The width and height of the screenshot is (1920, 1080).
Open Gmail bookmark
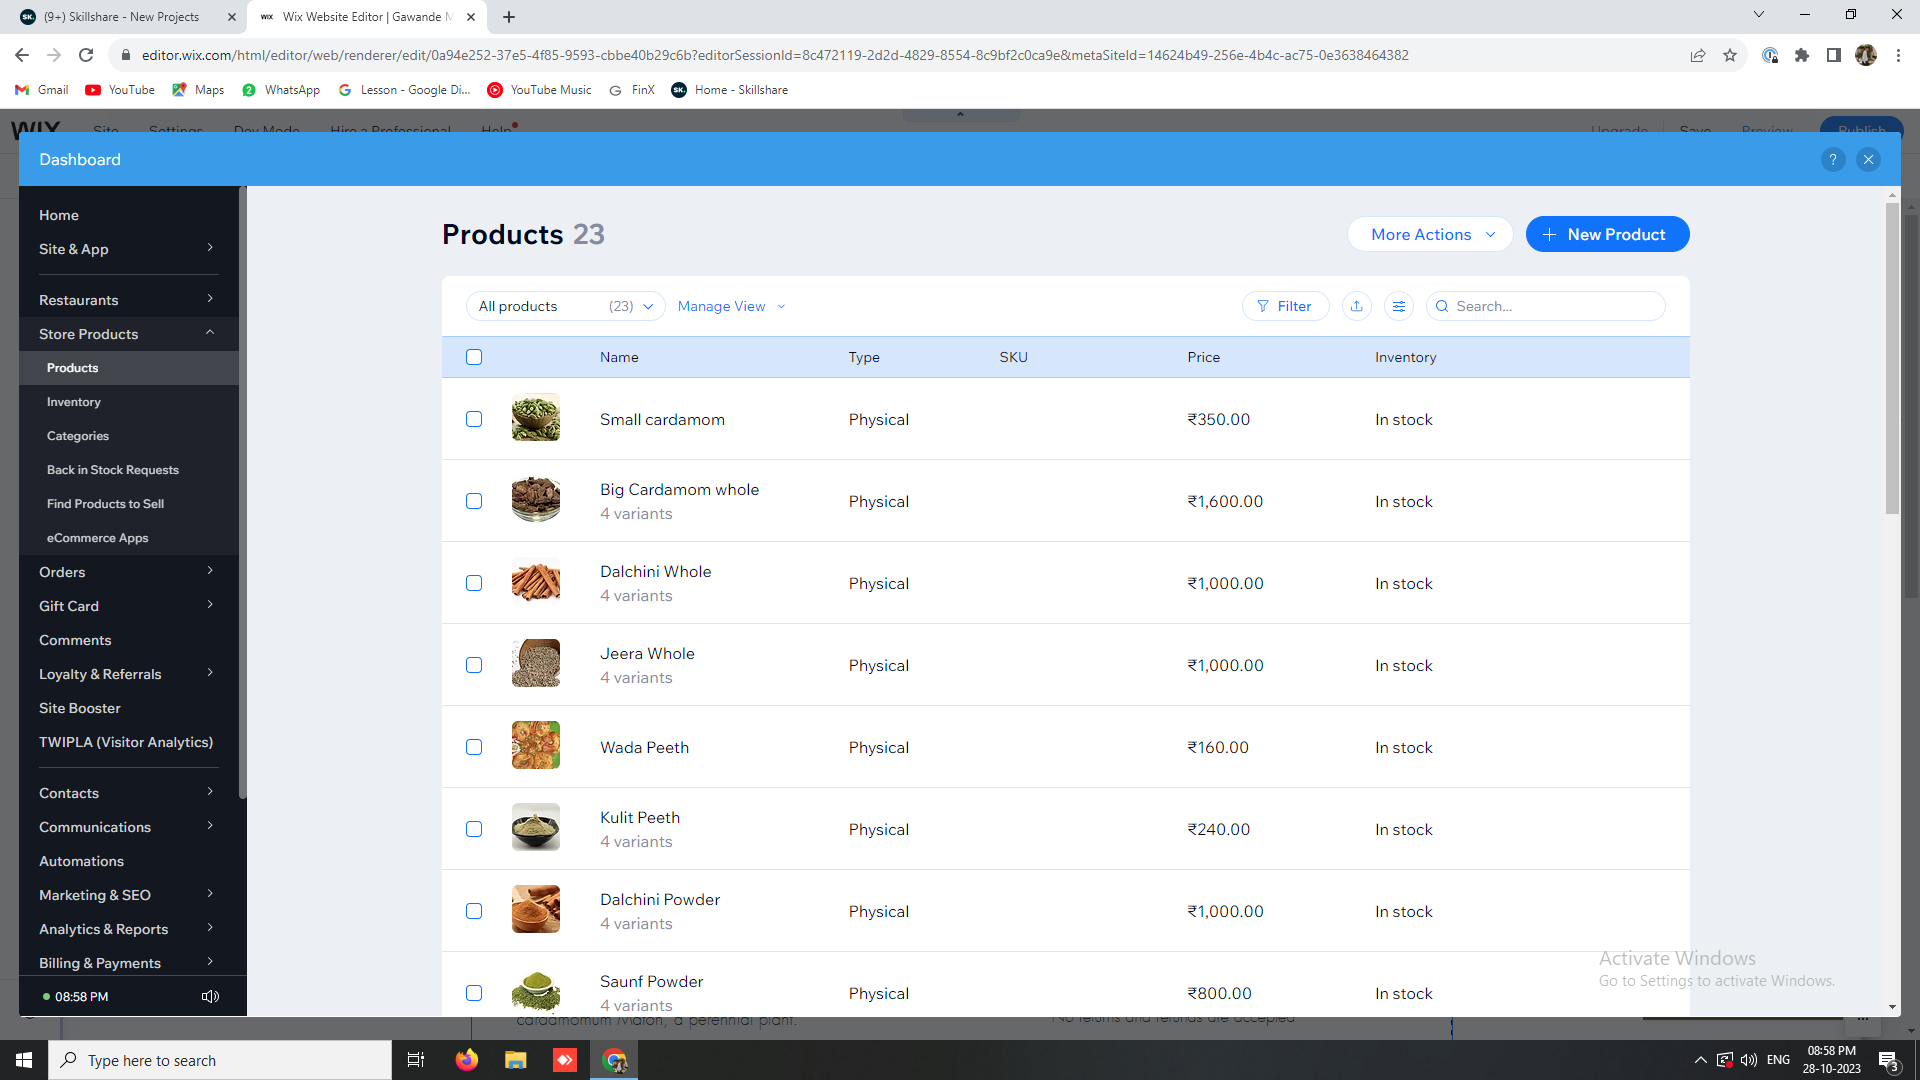point(42,90)
